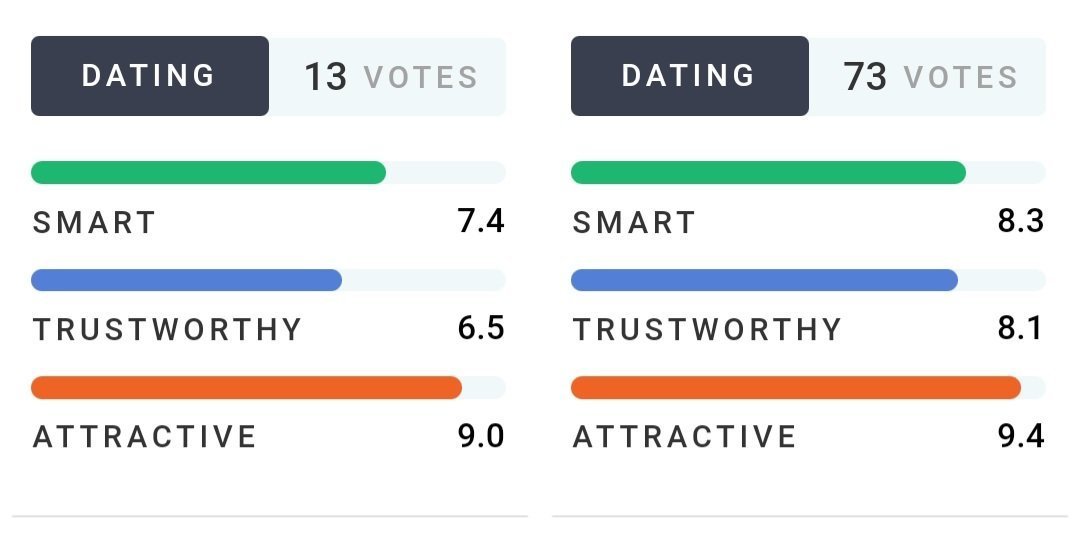Click the 13 VOTES count
The height and width of the screenshot is (557, 1080).
(390, 77)
